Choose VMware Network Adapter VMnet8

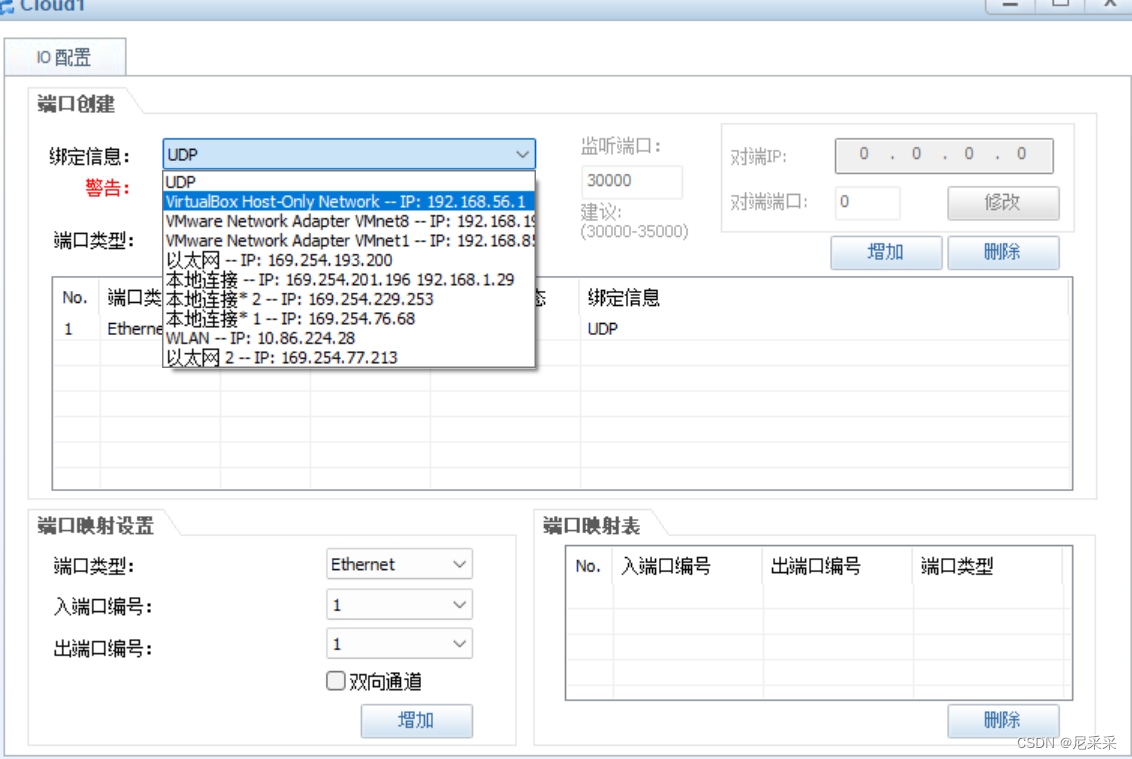pyautogui.click(x=349, y=221)
